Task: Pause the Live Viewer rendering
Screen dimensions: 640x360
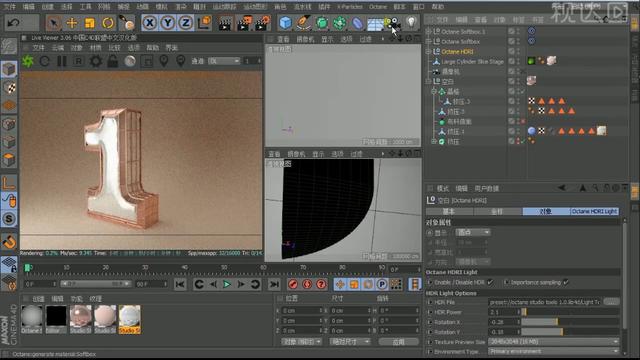Action: (x=62, y=61)
